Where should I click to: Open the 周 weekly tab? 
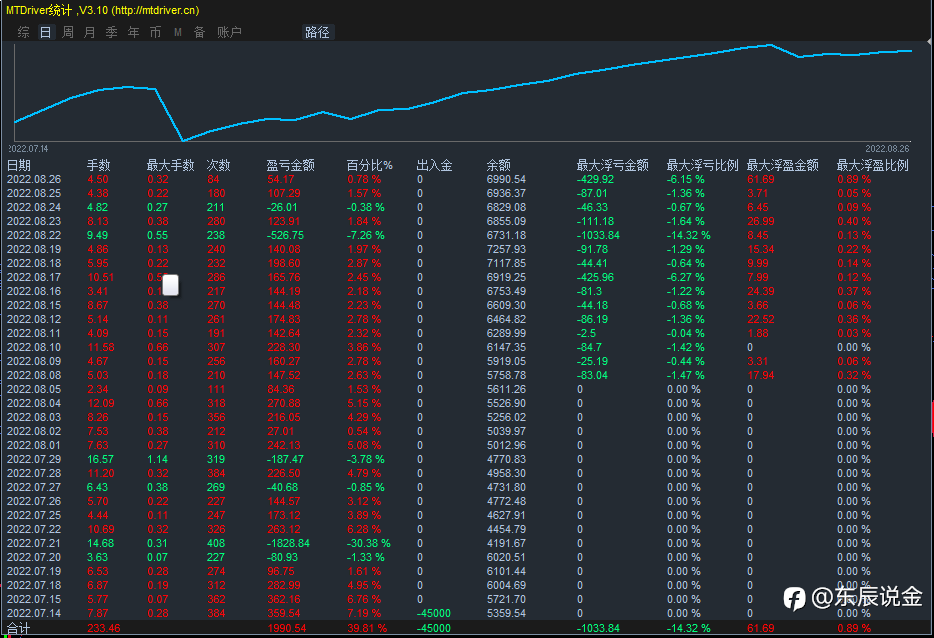point(68,32)
